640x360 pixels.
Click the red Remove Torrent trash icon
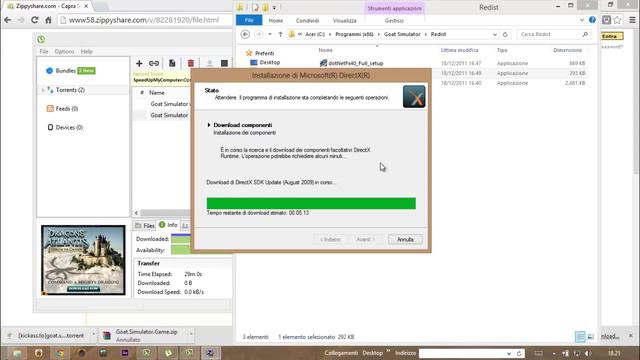click(x=191, y=63)
